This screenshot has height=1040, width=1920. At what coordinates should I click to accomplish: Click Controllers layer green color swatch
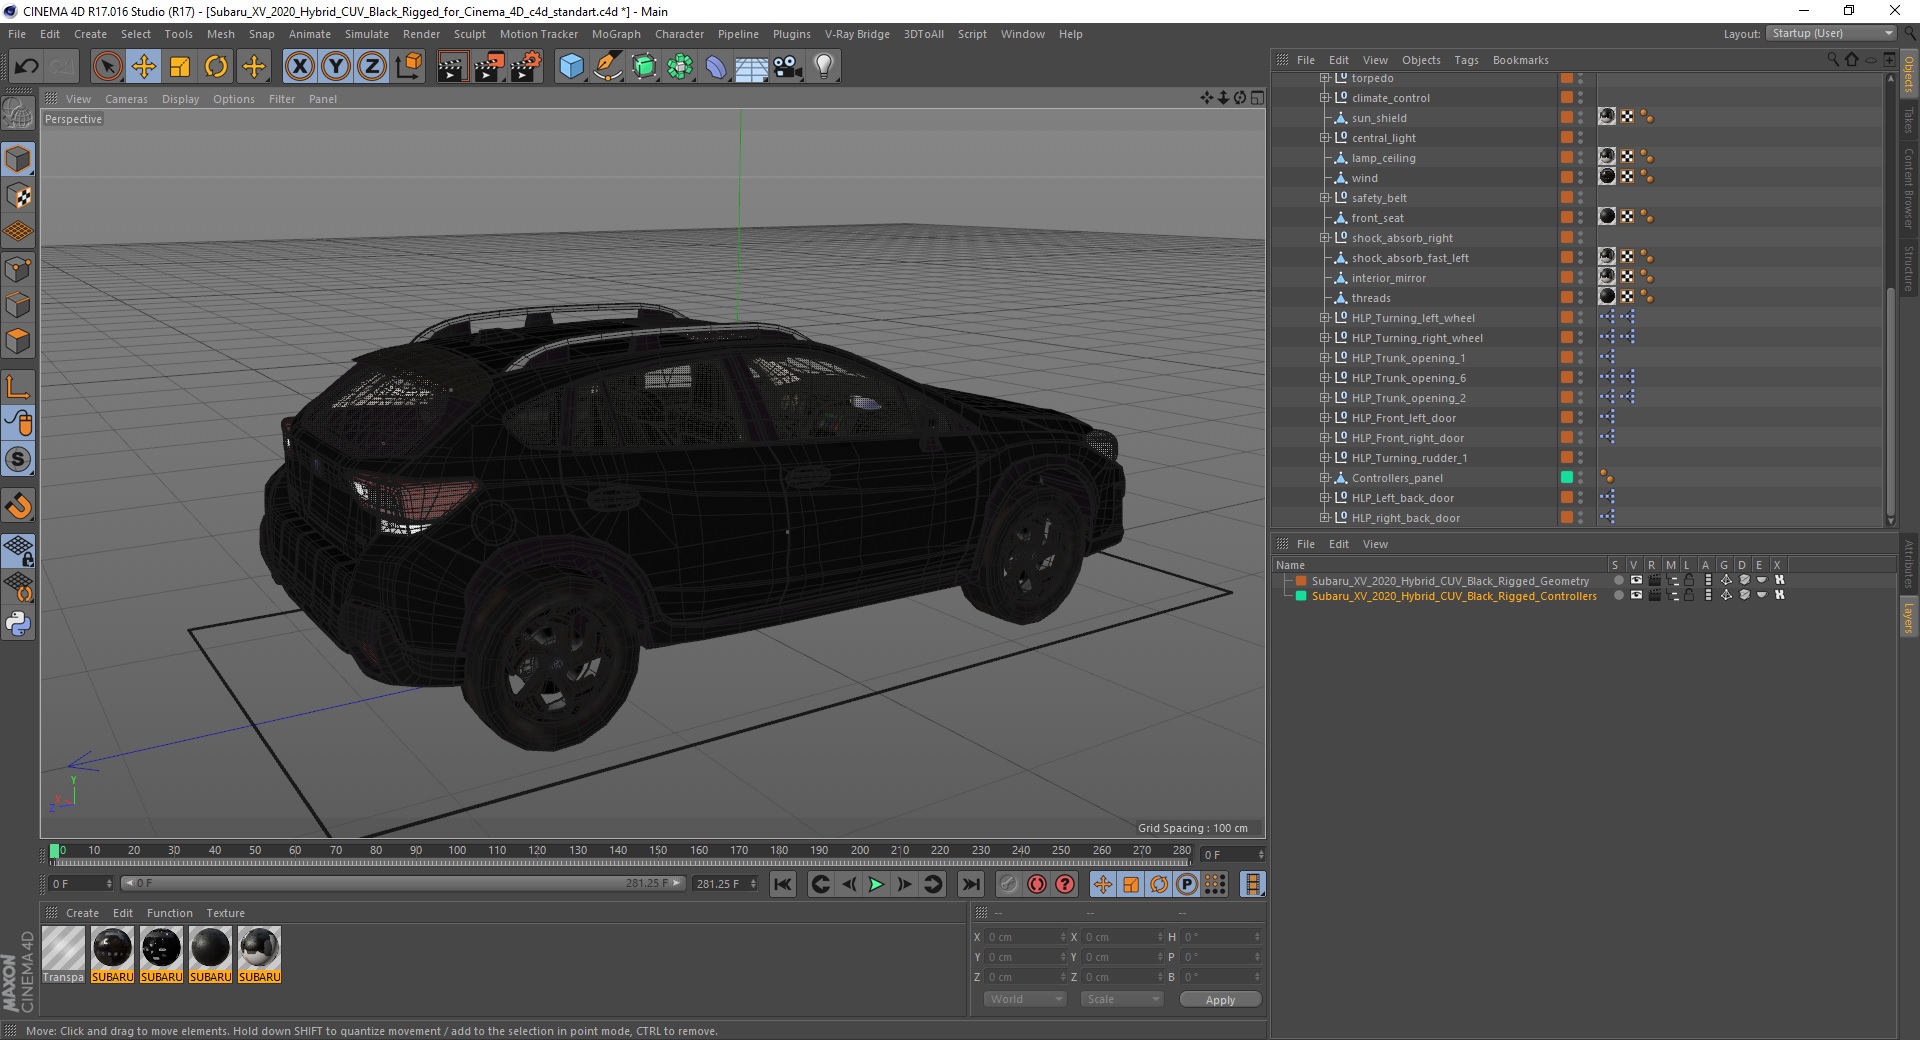click(x=1301, y=595)
